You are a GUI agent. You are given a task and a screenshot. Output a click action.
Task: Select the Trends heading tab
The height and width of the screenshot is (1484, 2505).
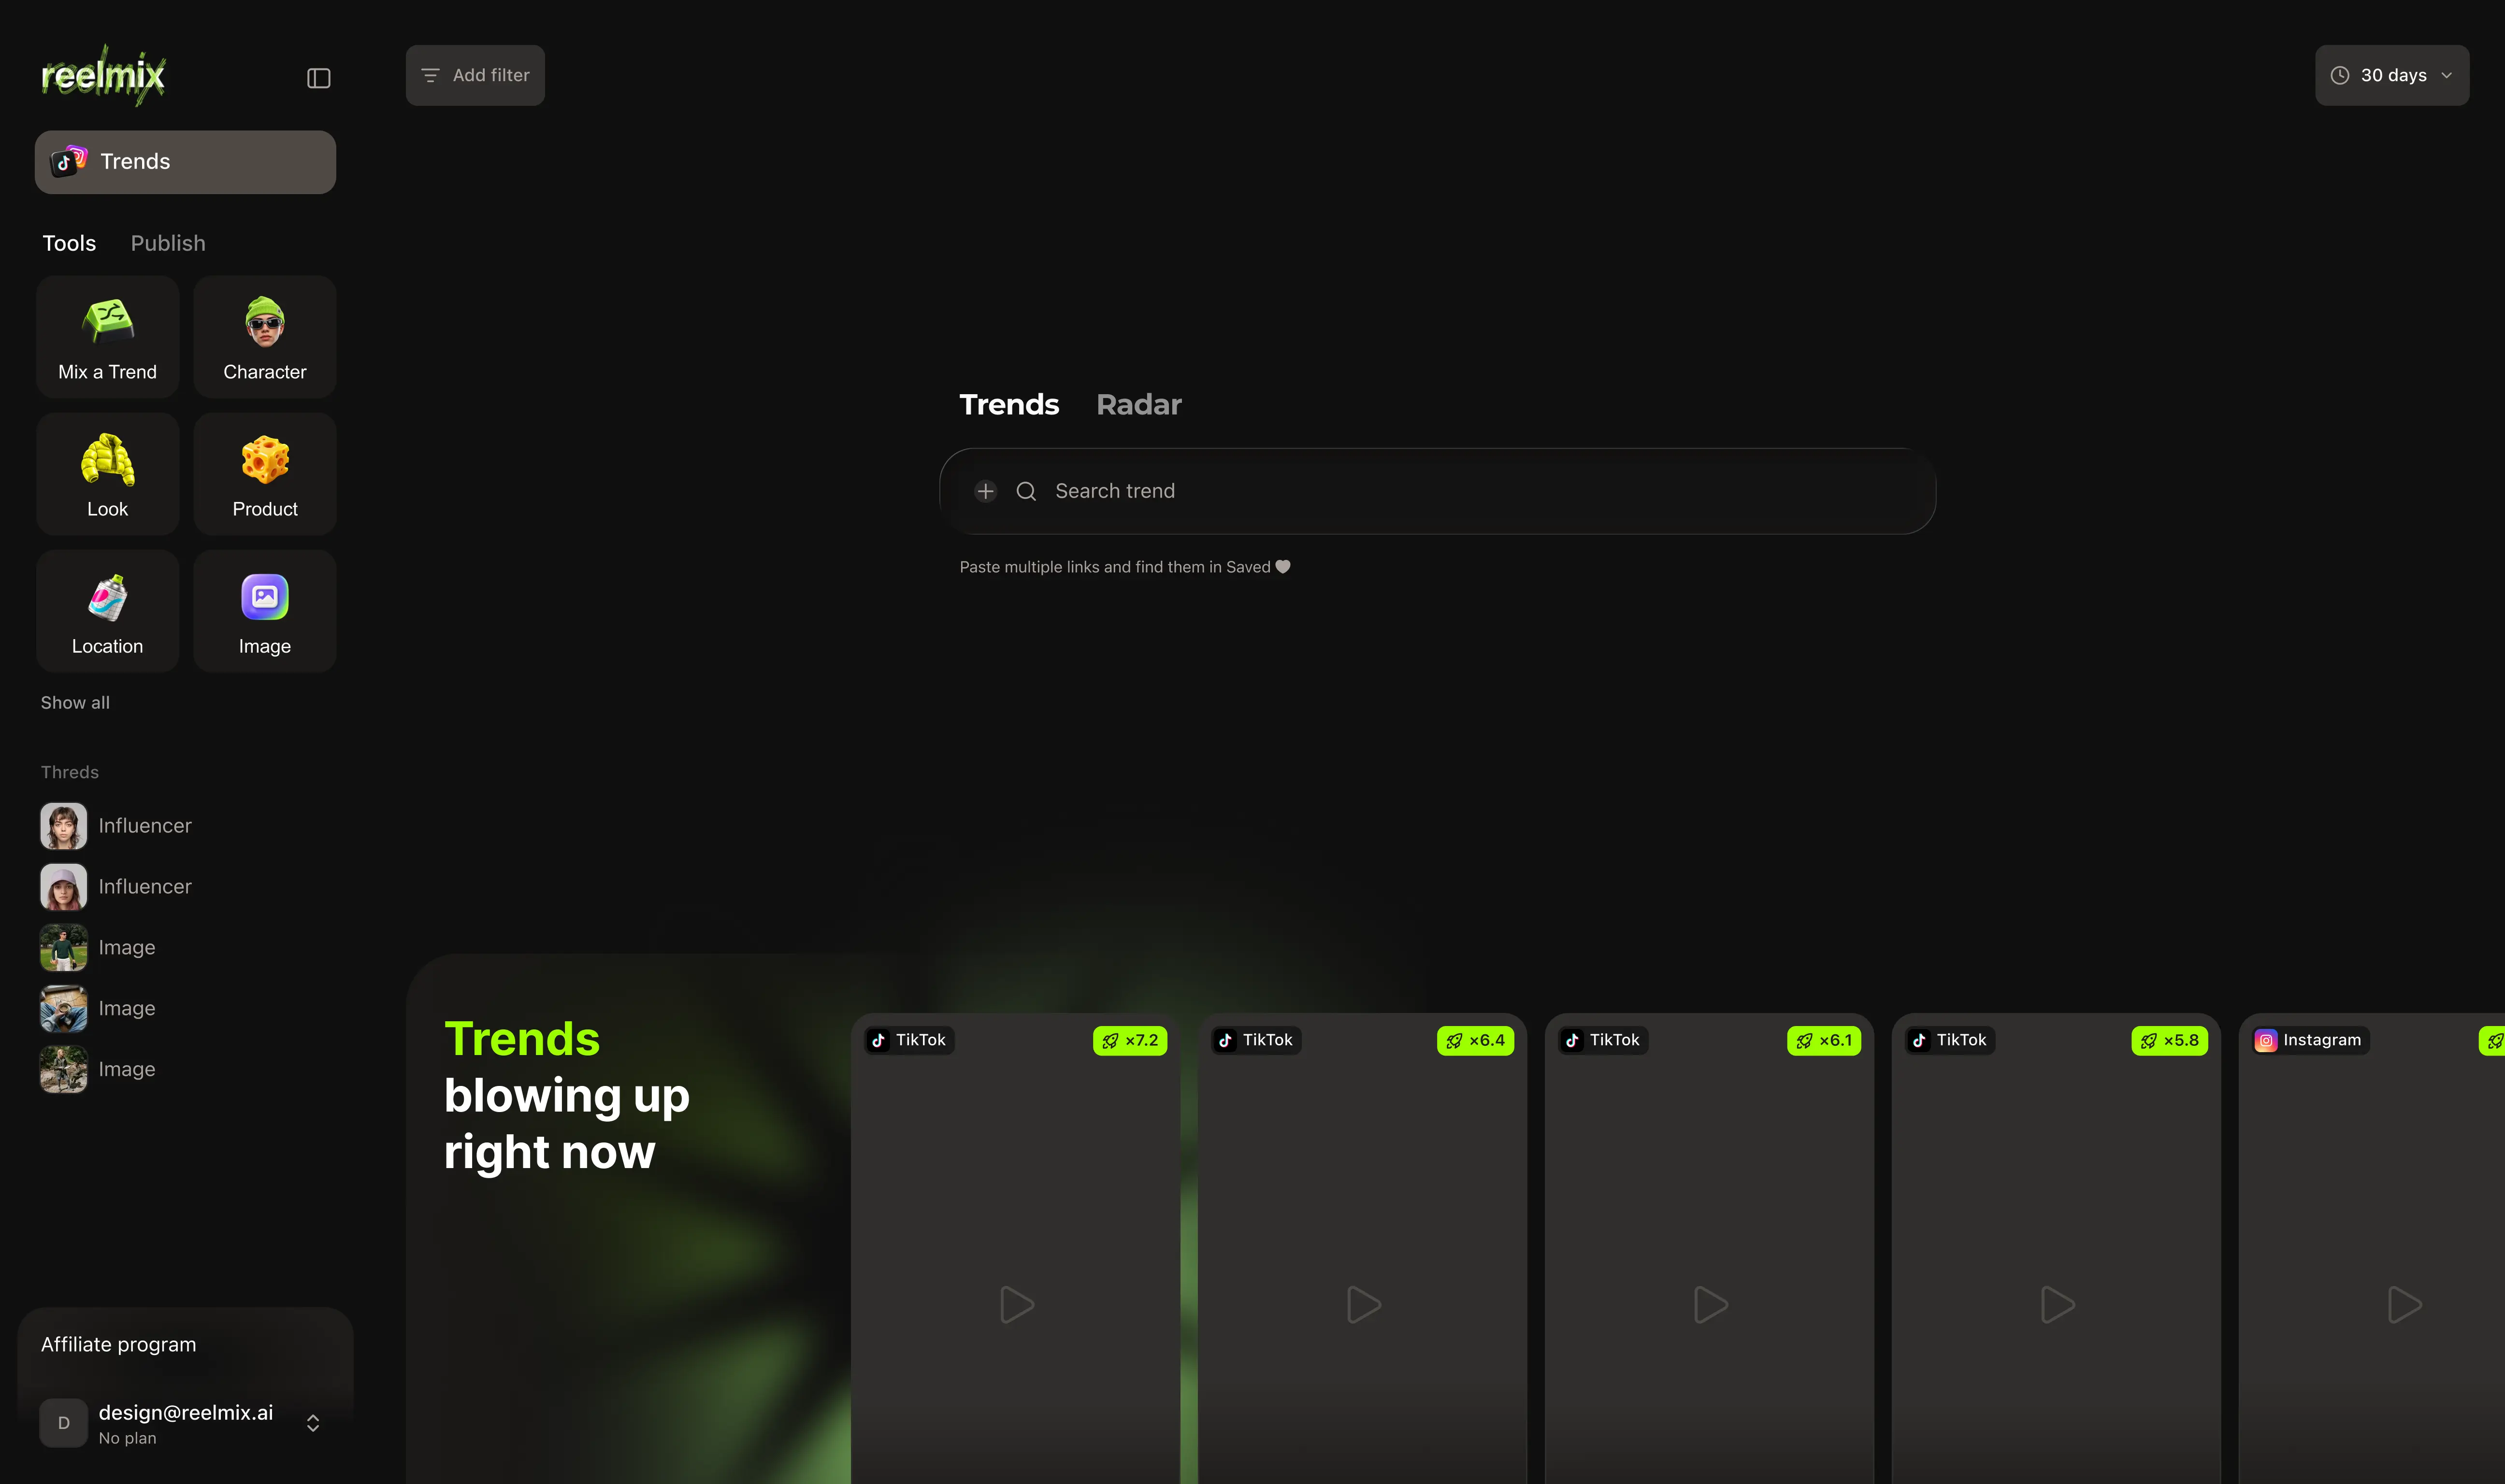tap(1008, 404)
